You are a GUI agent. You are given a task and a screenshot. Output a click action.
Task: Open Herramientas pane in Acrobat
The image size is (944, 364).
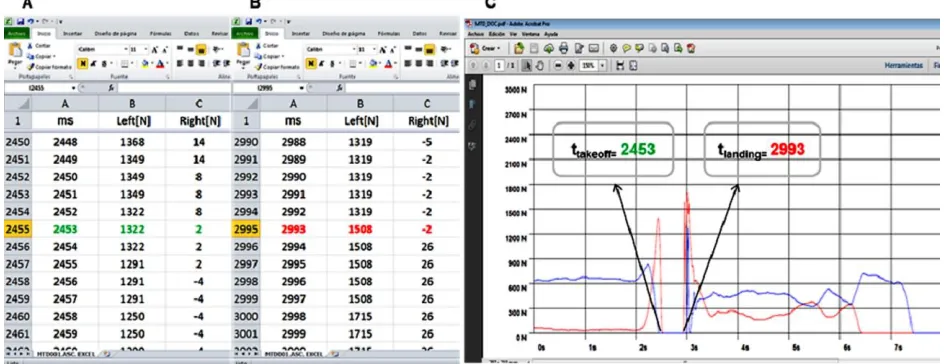(x=904, y=66)
